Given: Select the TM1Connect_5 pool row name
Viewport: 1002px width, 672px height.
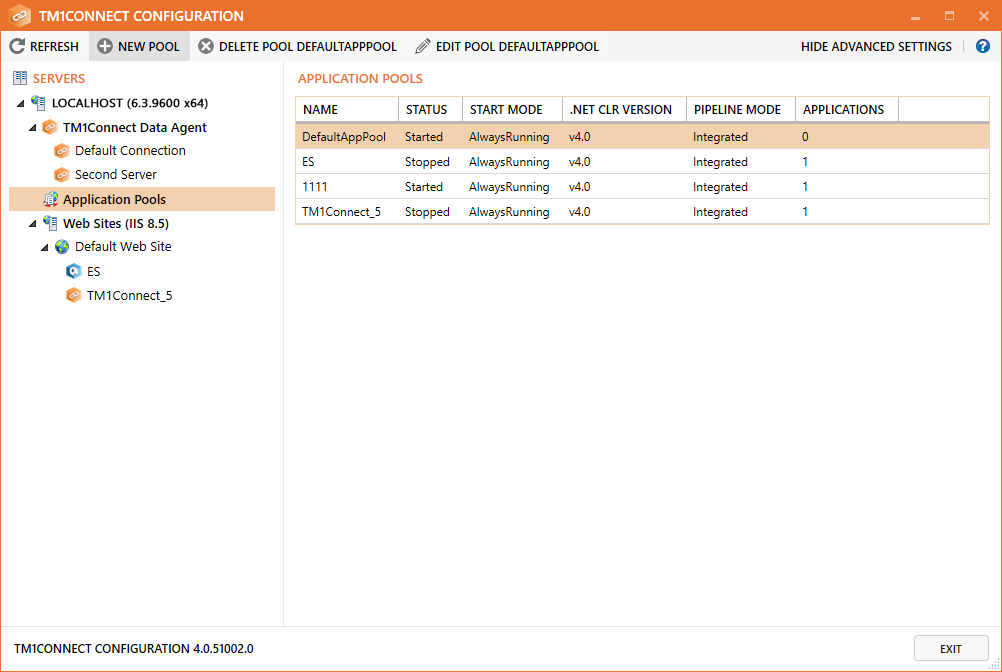Looking at the screenshot, I should pyautogui.click(x=341, y=211).
